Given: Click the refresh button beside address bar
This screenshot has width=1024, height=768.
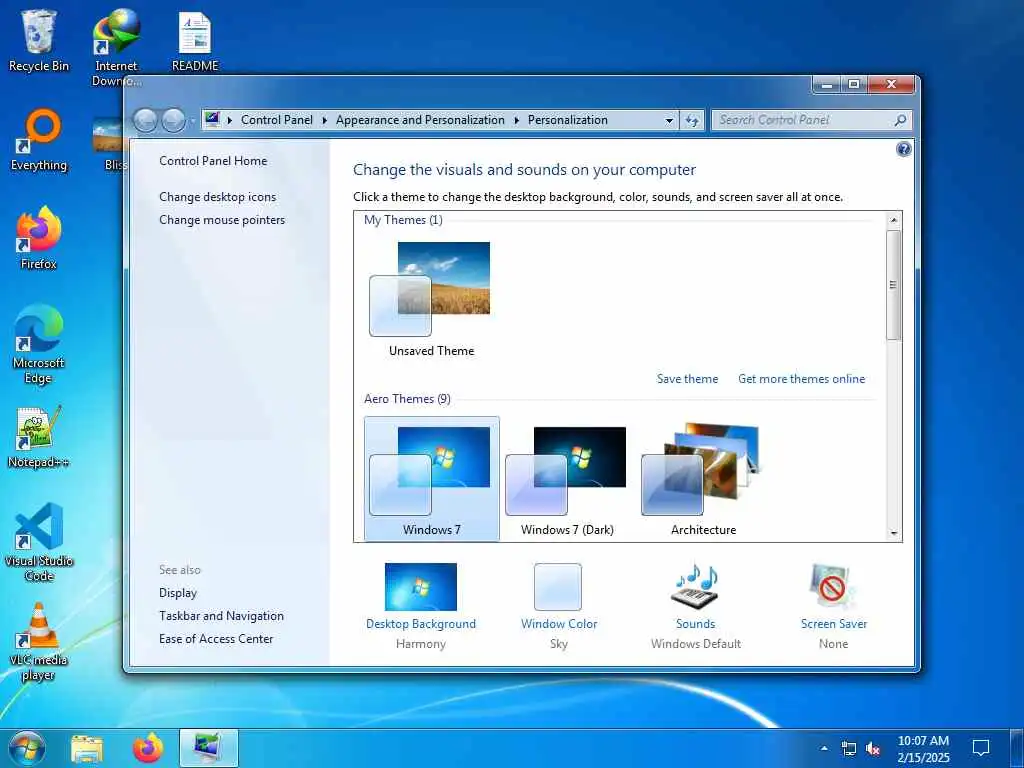Looking at the screenshot, I should click(692, 120).
